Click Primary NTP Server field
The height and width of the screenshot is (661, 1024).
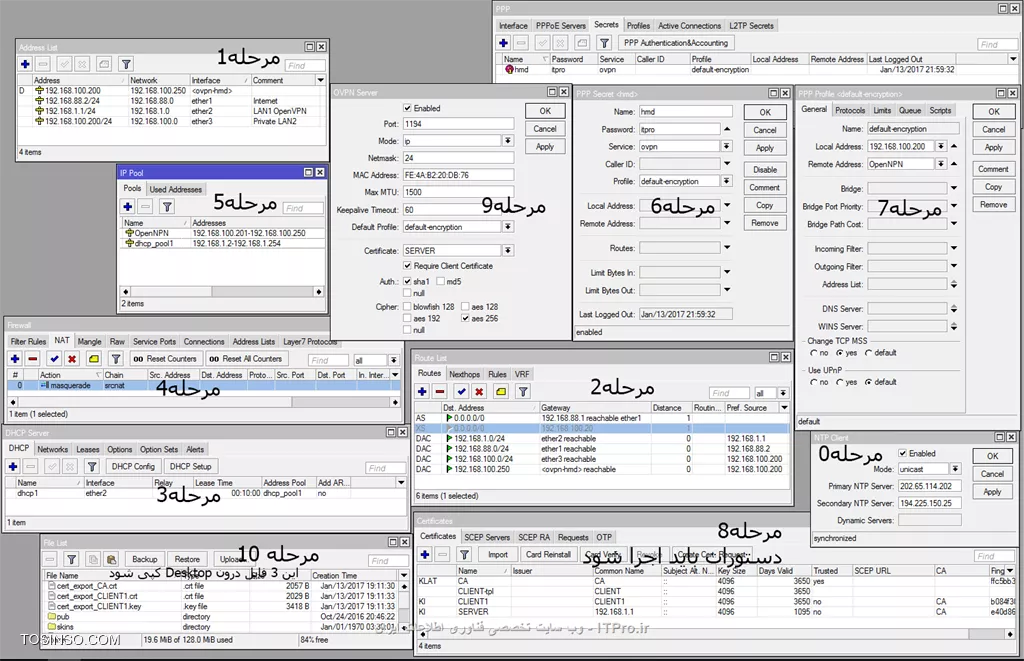click(929, 486)
